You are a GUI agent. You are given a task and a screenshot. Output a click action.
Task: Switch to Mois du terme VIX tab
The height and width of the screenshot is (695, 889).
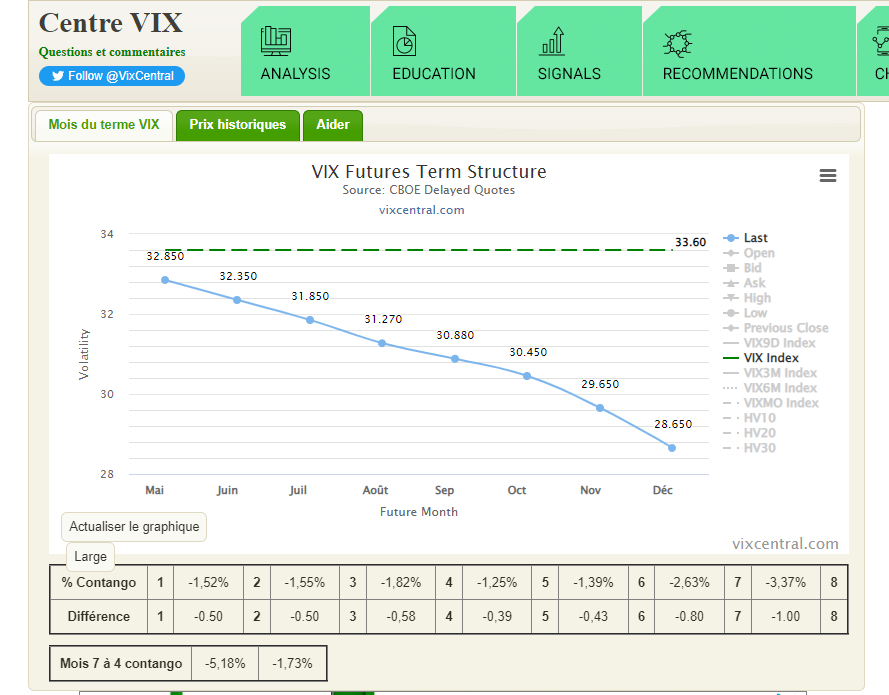coord(104,125)
